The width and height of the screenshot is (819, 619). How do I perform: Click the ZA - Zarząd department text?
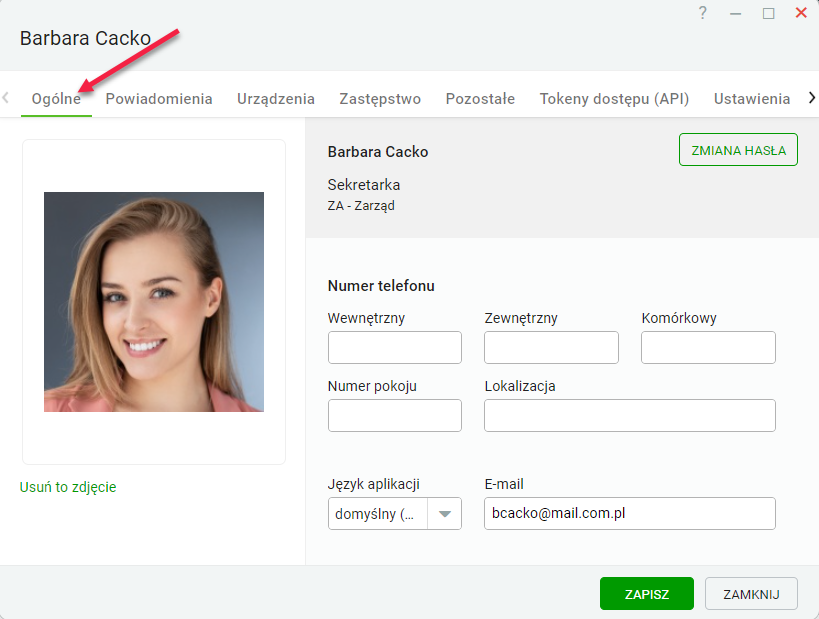361,205
